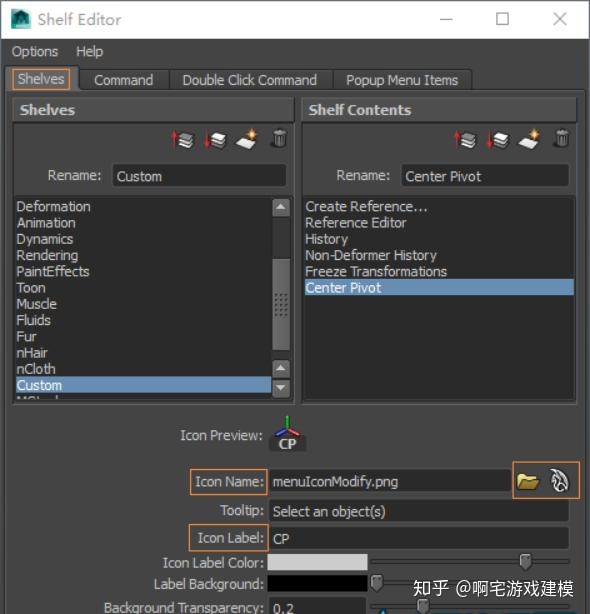Click the Icon Label Color slider handle
The height and width of the screenshot is (614, 590).
[x=525, y=562]
